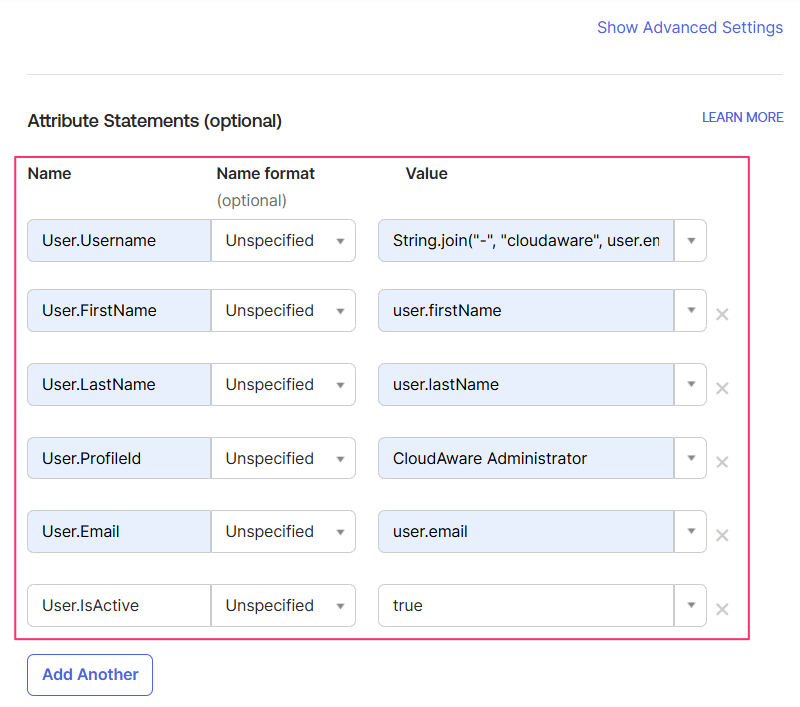Open the value dropdown arrow beside String.join expression
Viewport: 800px width, 707px height.
point(691,240)
